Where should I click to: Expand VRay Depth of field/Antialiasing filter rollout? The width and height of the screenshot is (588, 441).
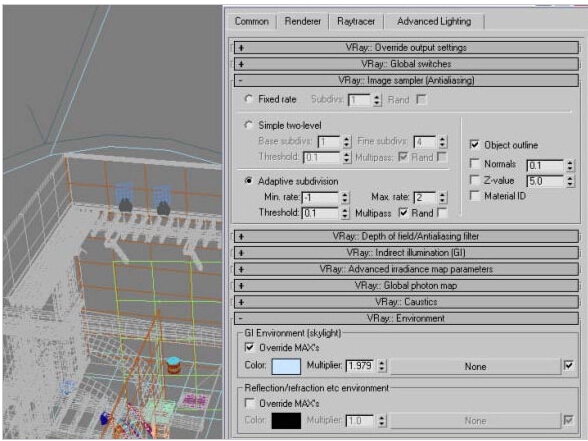pyautogui.click(x=406, y=237)
